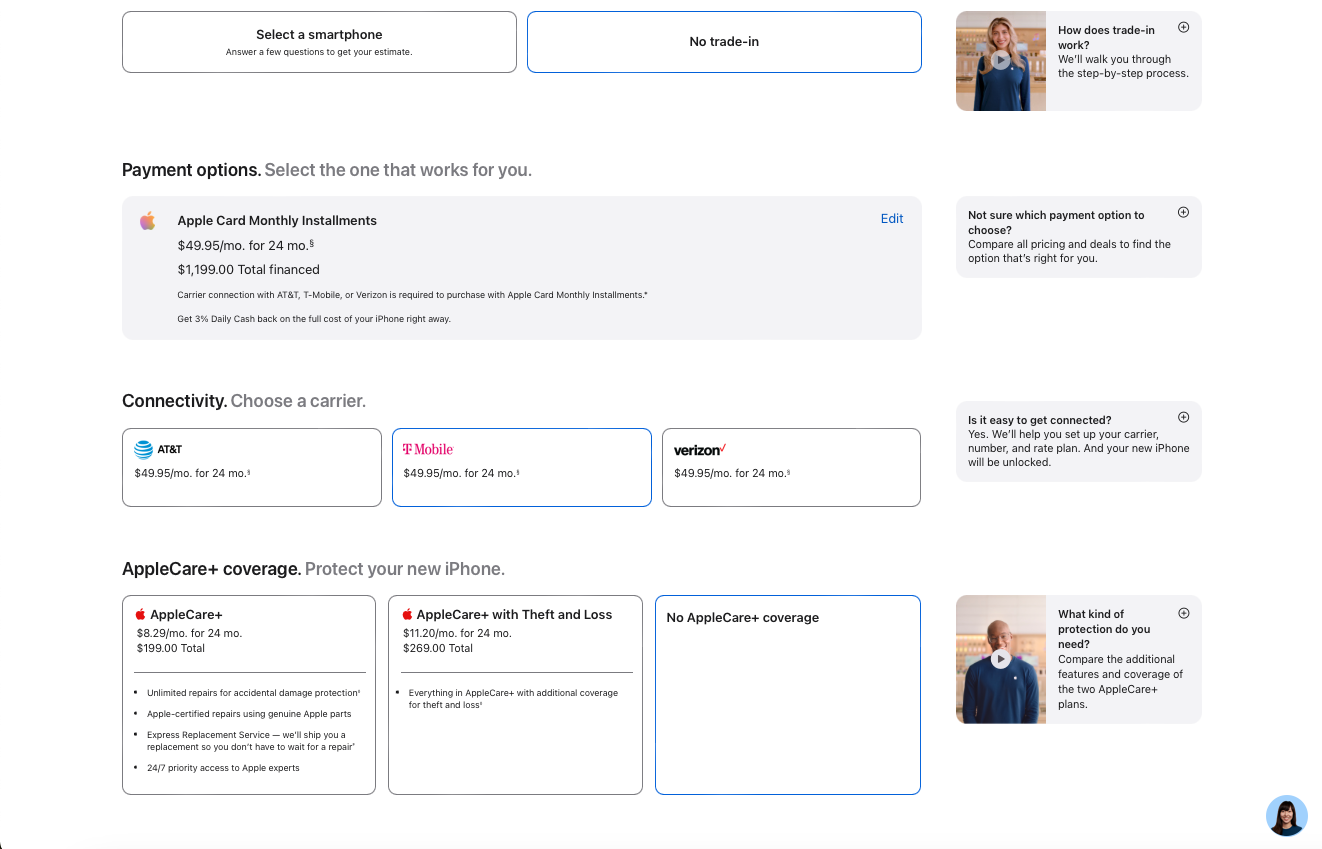Click the AT&T globe logo
This screenshot has width=1322, height=849.
pyautogui.click(x=144, y=450)
